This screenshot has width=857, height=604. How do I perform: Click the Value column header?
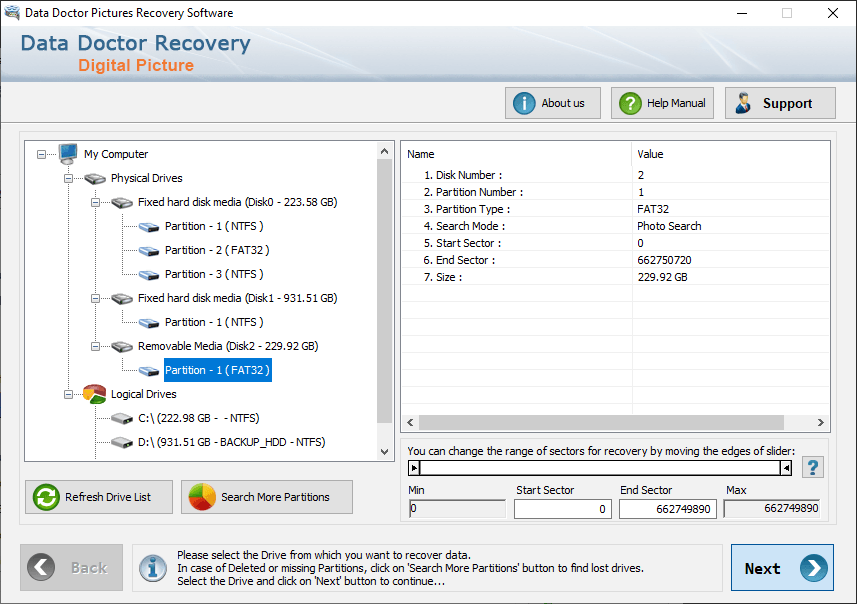[731, 154]
